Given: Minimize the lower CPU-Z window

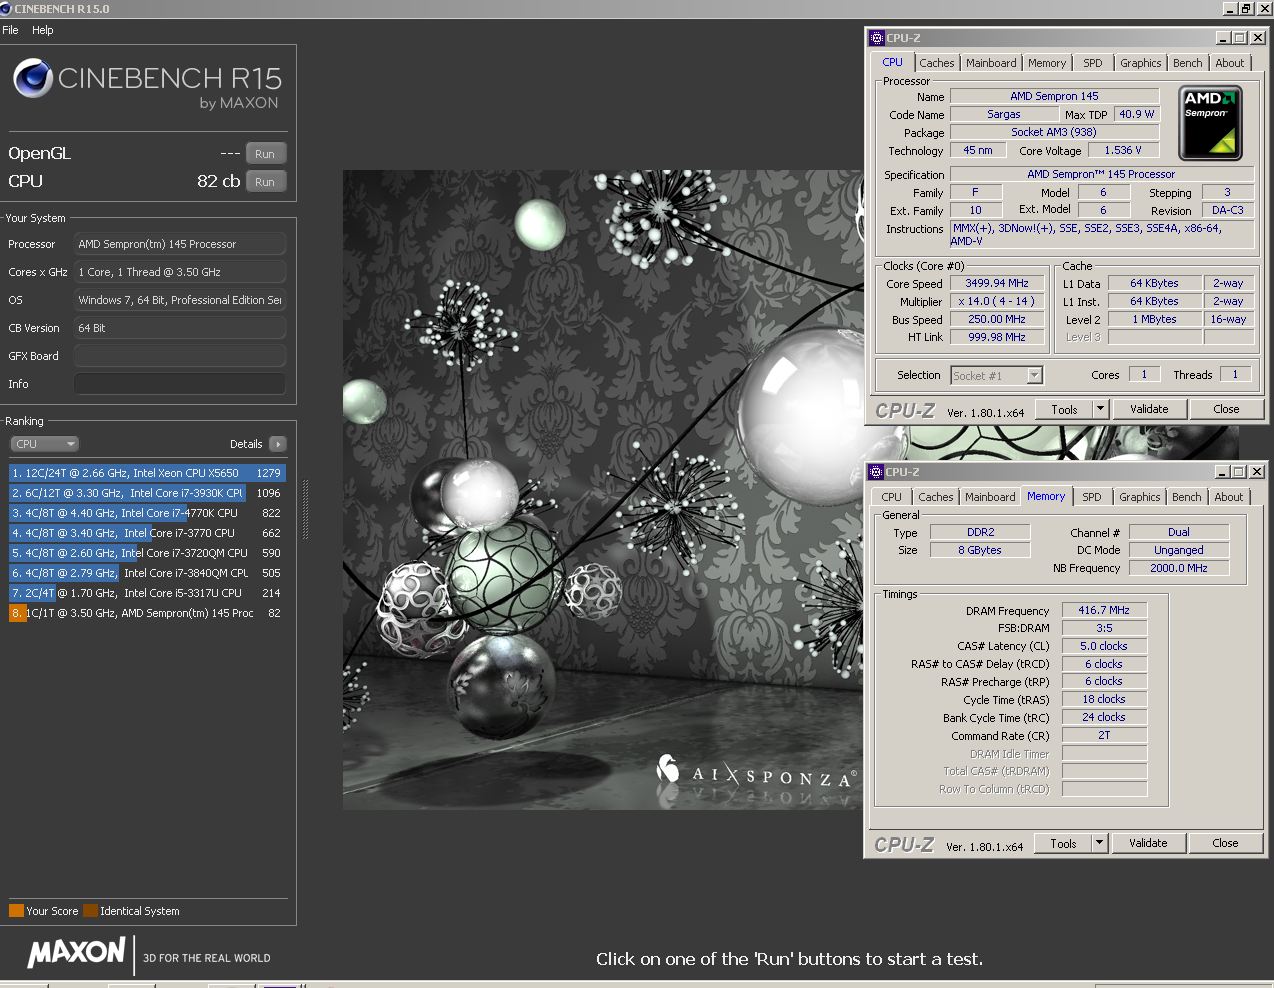Looking at the screenshot, I should tap(1222, 472).
